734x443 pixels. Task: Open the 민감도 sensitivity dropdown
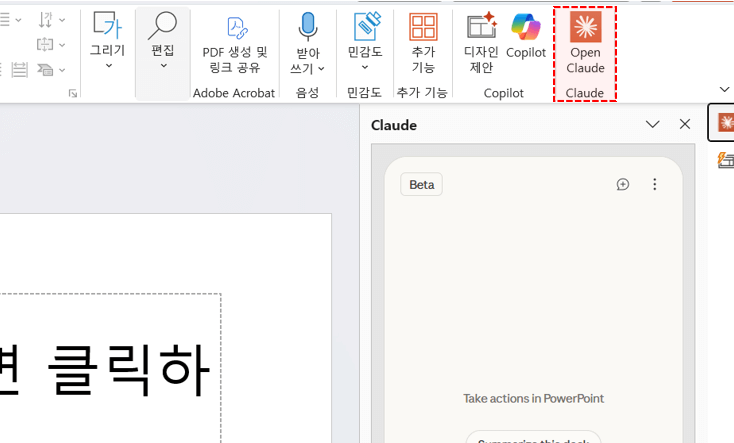click(x=364, y=67)
